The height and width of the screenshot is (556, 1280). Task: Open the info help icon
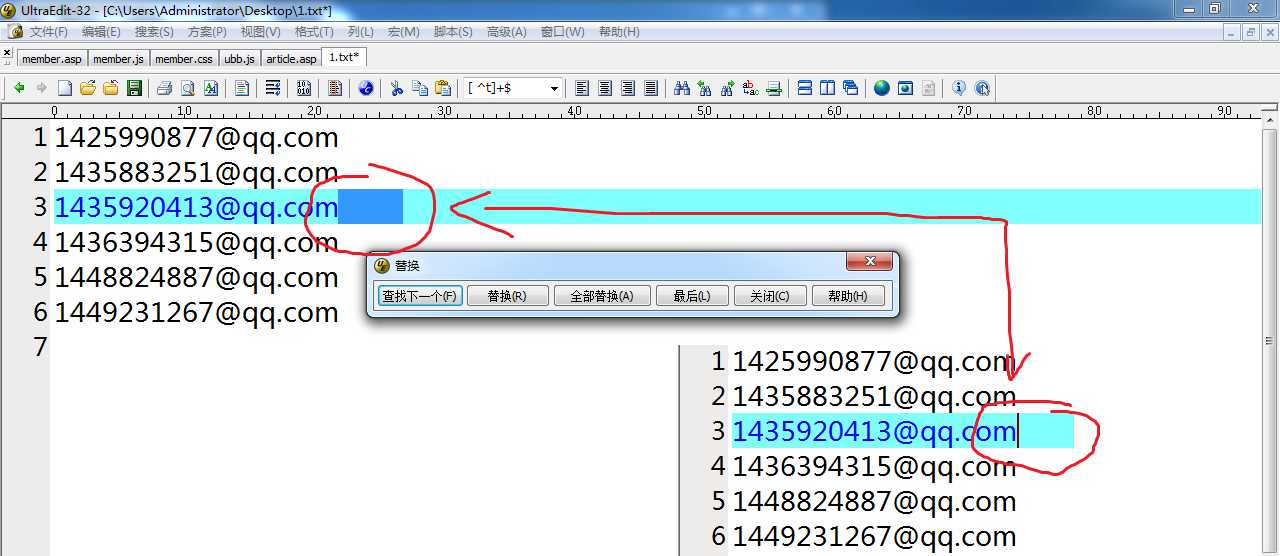958,88
